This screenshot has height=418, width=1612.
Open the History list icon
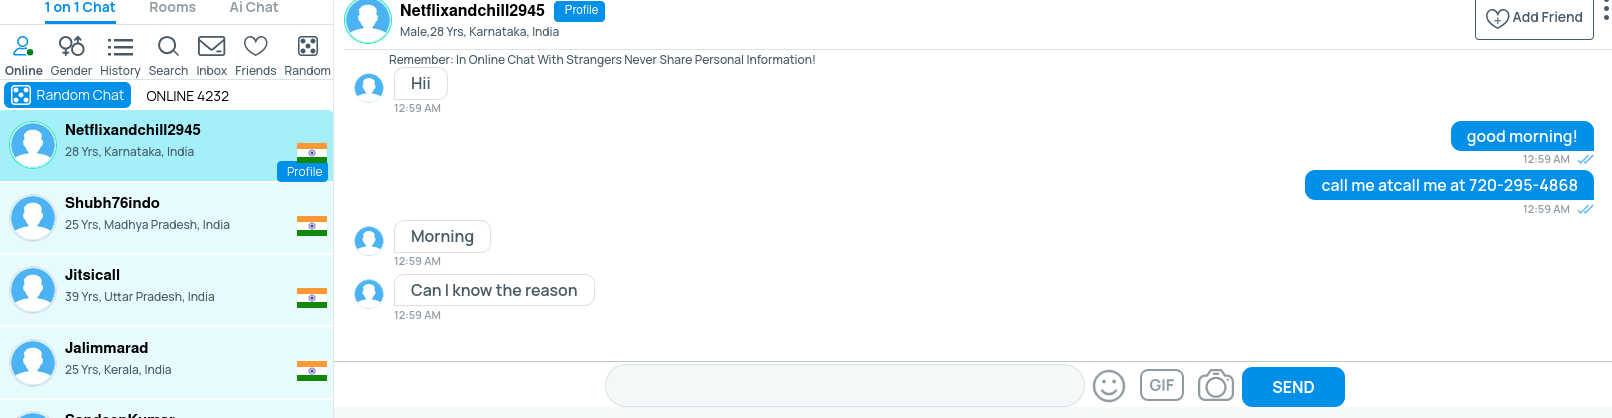pyautogui.click(x=120, y=46)
